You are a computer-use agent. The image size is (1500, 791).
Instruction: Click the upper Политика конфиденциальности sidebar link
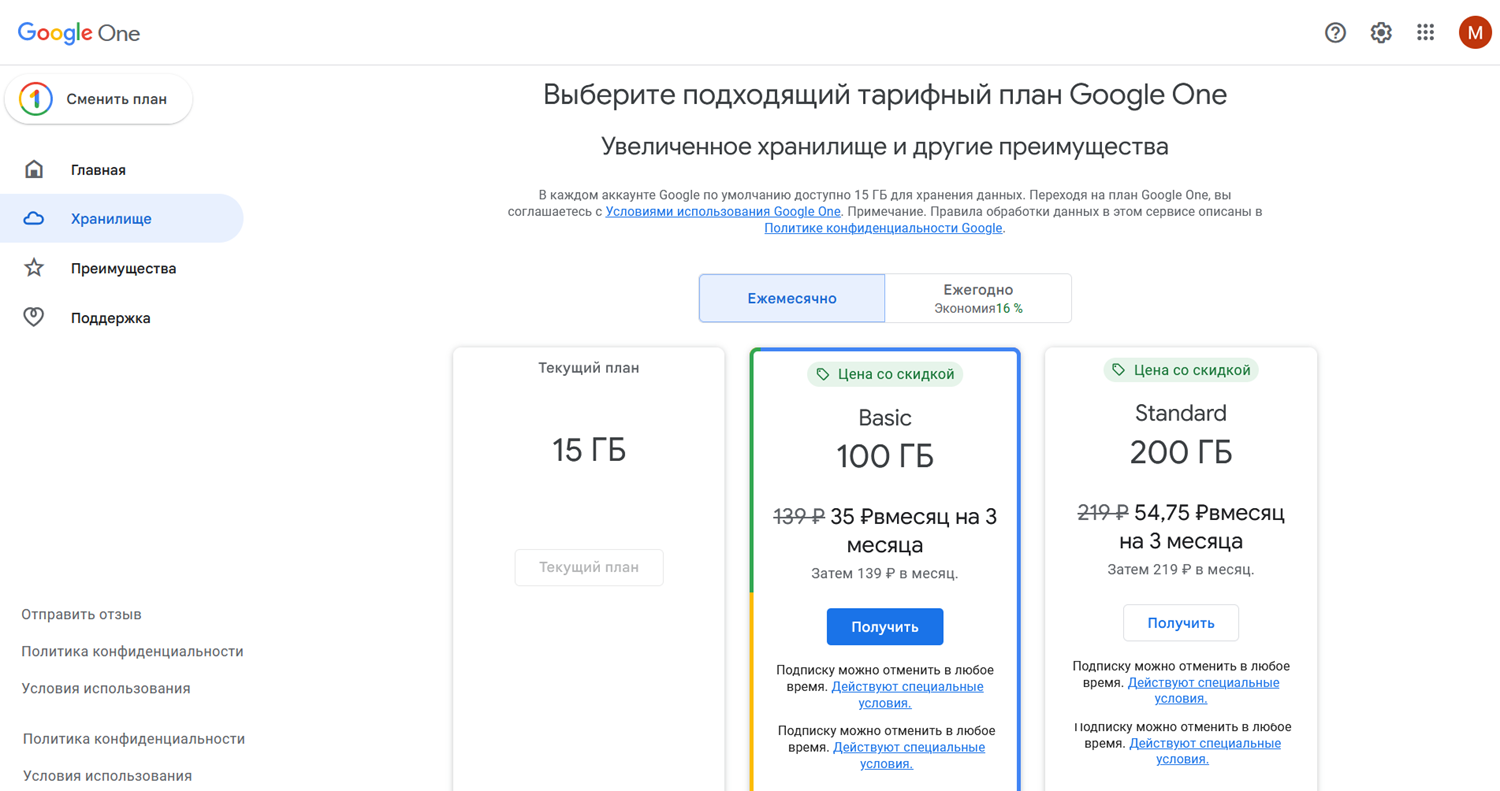click(132, 651)
